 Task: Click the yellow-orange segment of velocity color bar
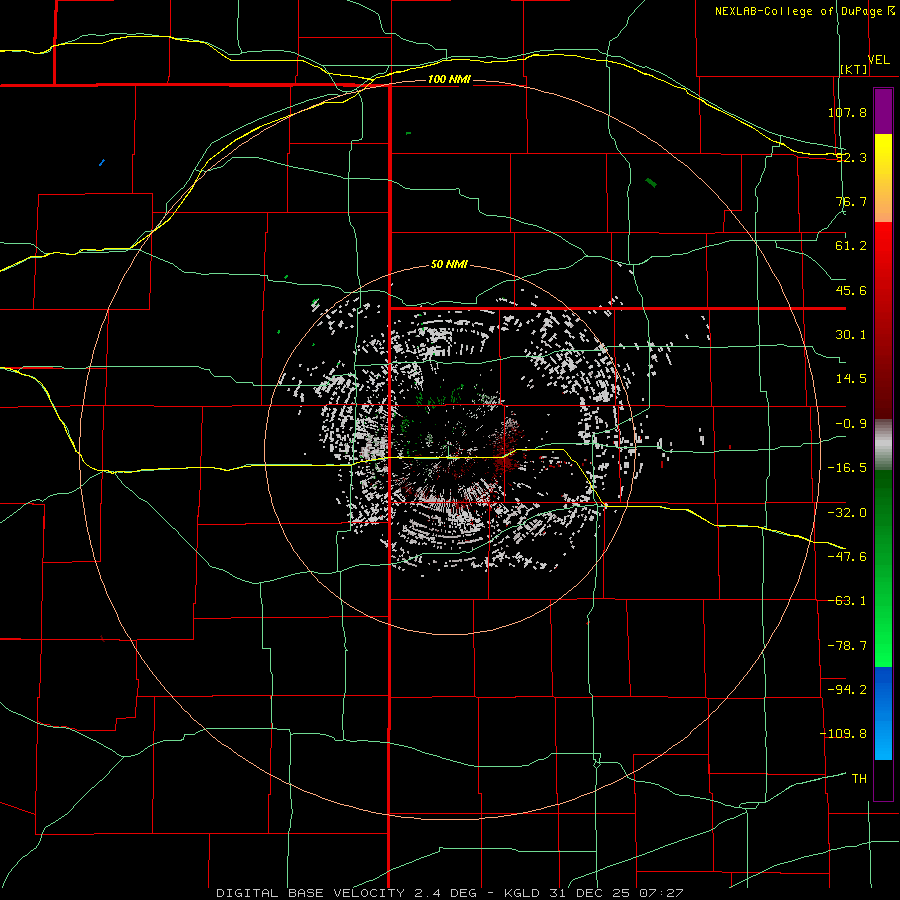(x=883, y=178)
